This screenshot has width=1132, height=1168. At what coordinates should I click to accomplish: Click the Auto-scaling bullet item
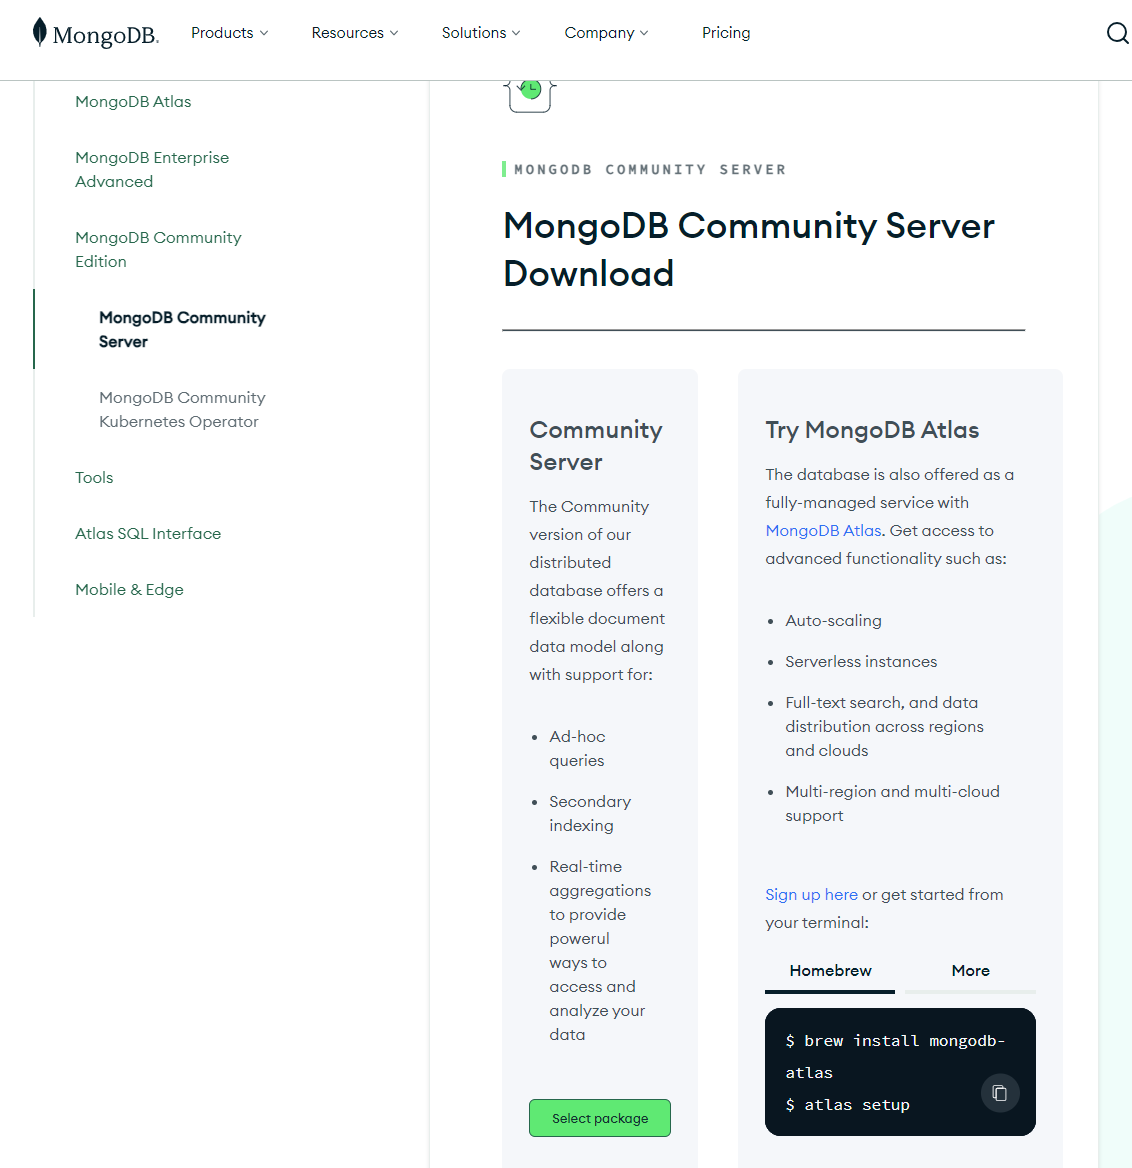[x=833, y=620]
